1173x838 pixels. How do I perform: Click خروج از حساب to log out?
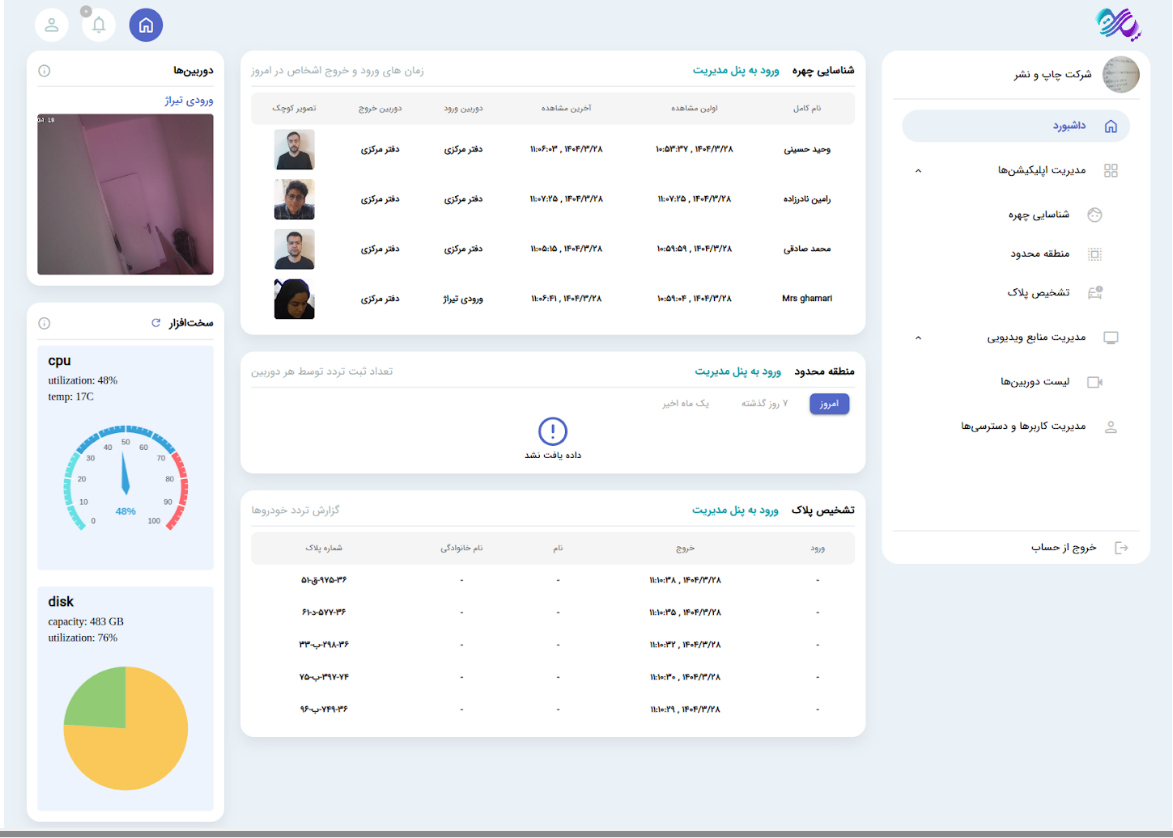(1064, 547)
